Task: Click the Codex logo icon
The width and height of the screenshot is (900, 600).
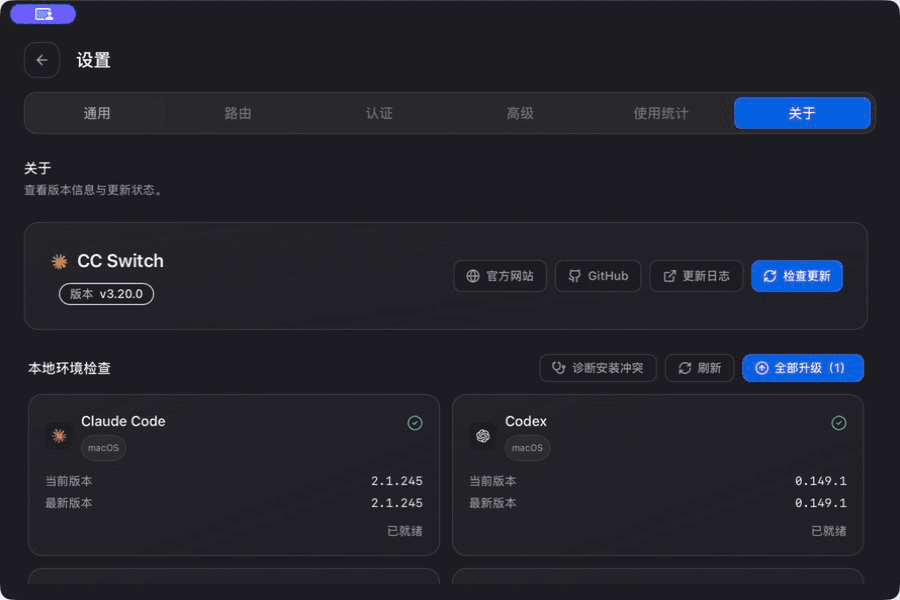Action: pyautogui.click(x=483, y=436)
